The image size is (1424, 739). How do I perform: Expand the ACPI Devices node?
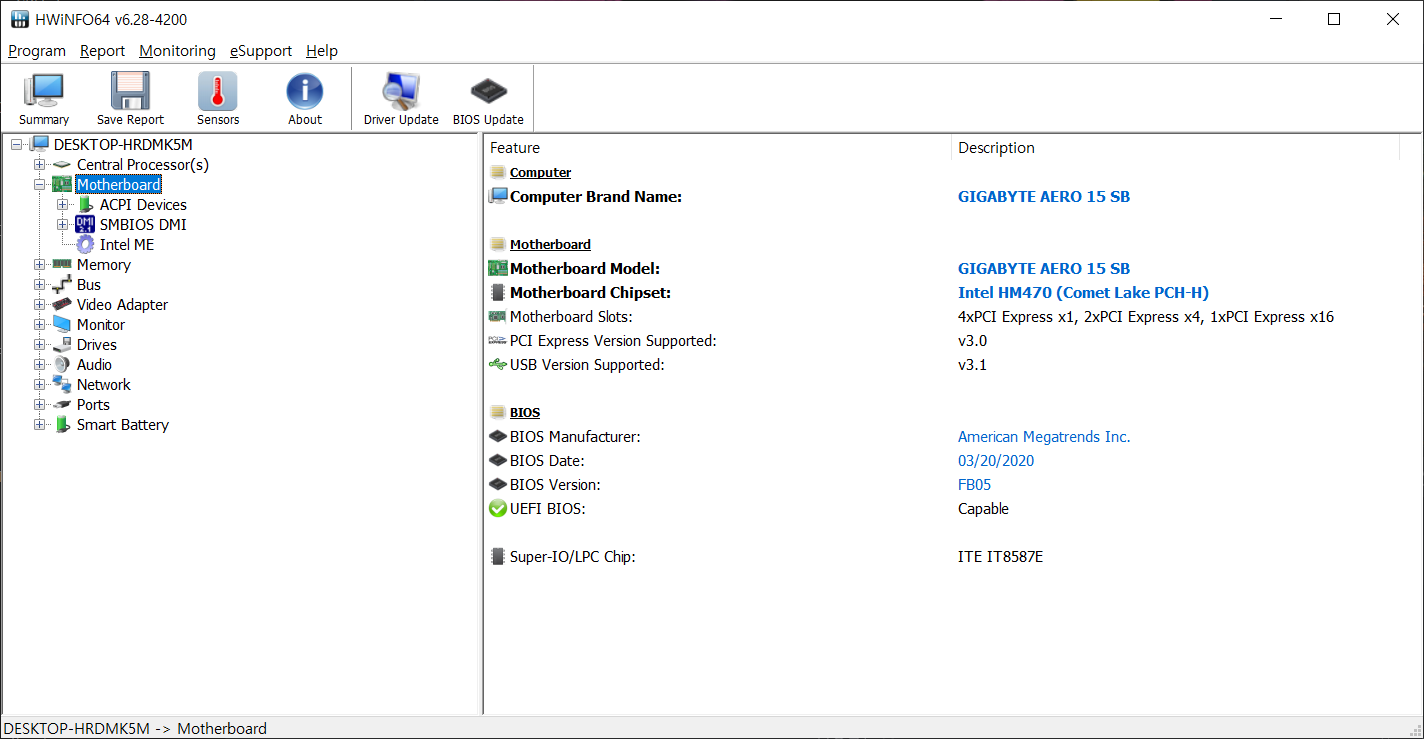coord(62,205)
